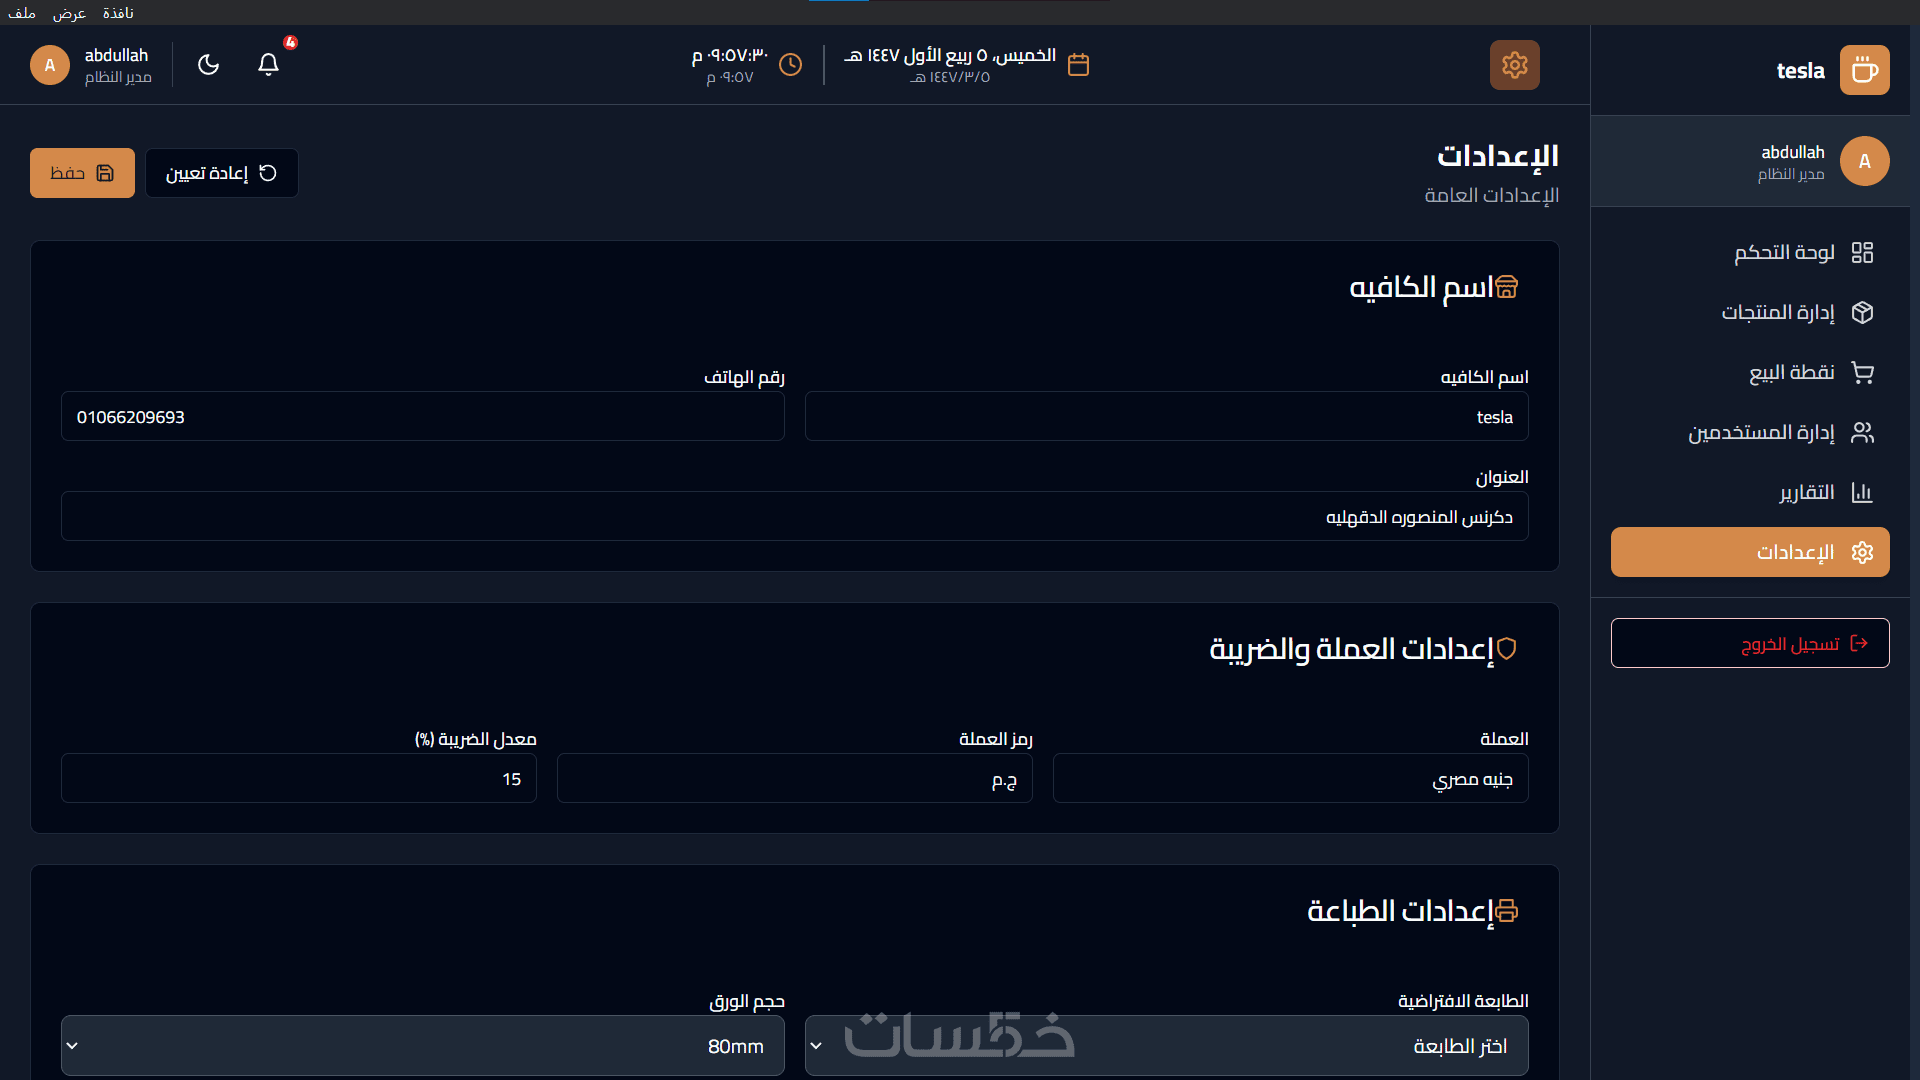This screenshot has width=1920, height=1080.
Task: Toggle dark mode with the moon icon
Action: 208,65
